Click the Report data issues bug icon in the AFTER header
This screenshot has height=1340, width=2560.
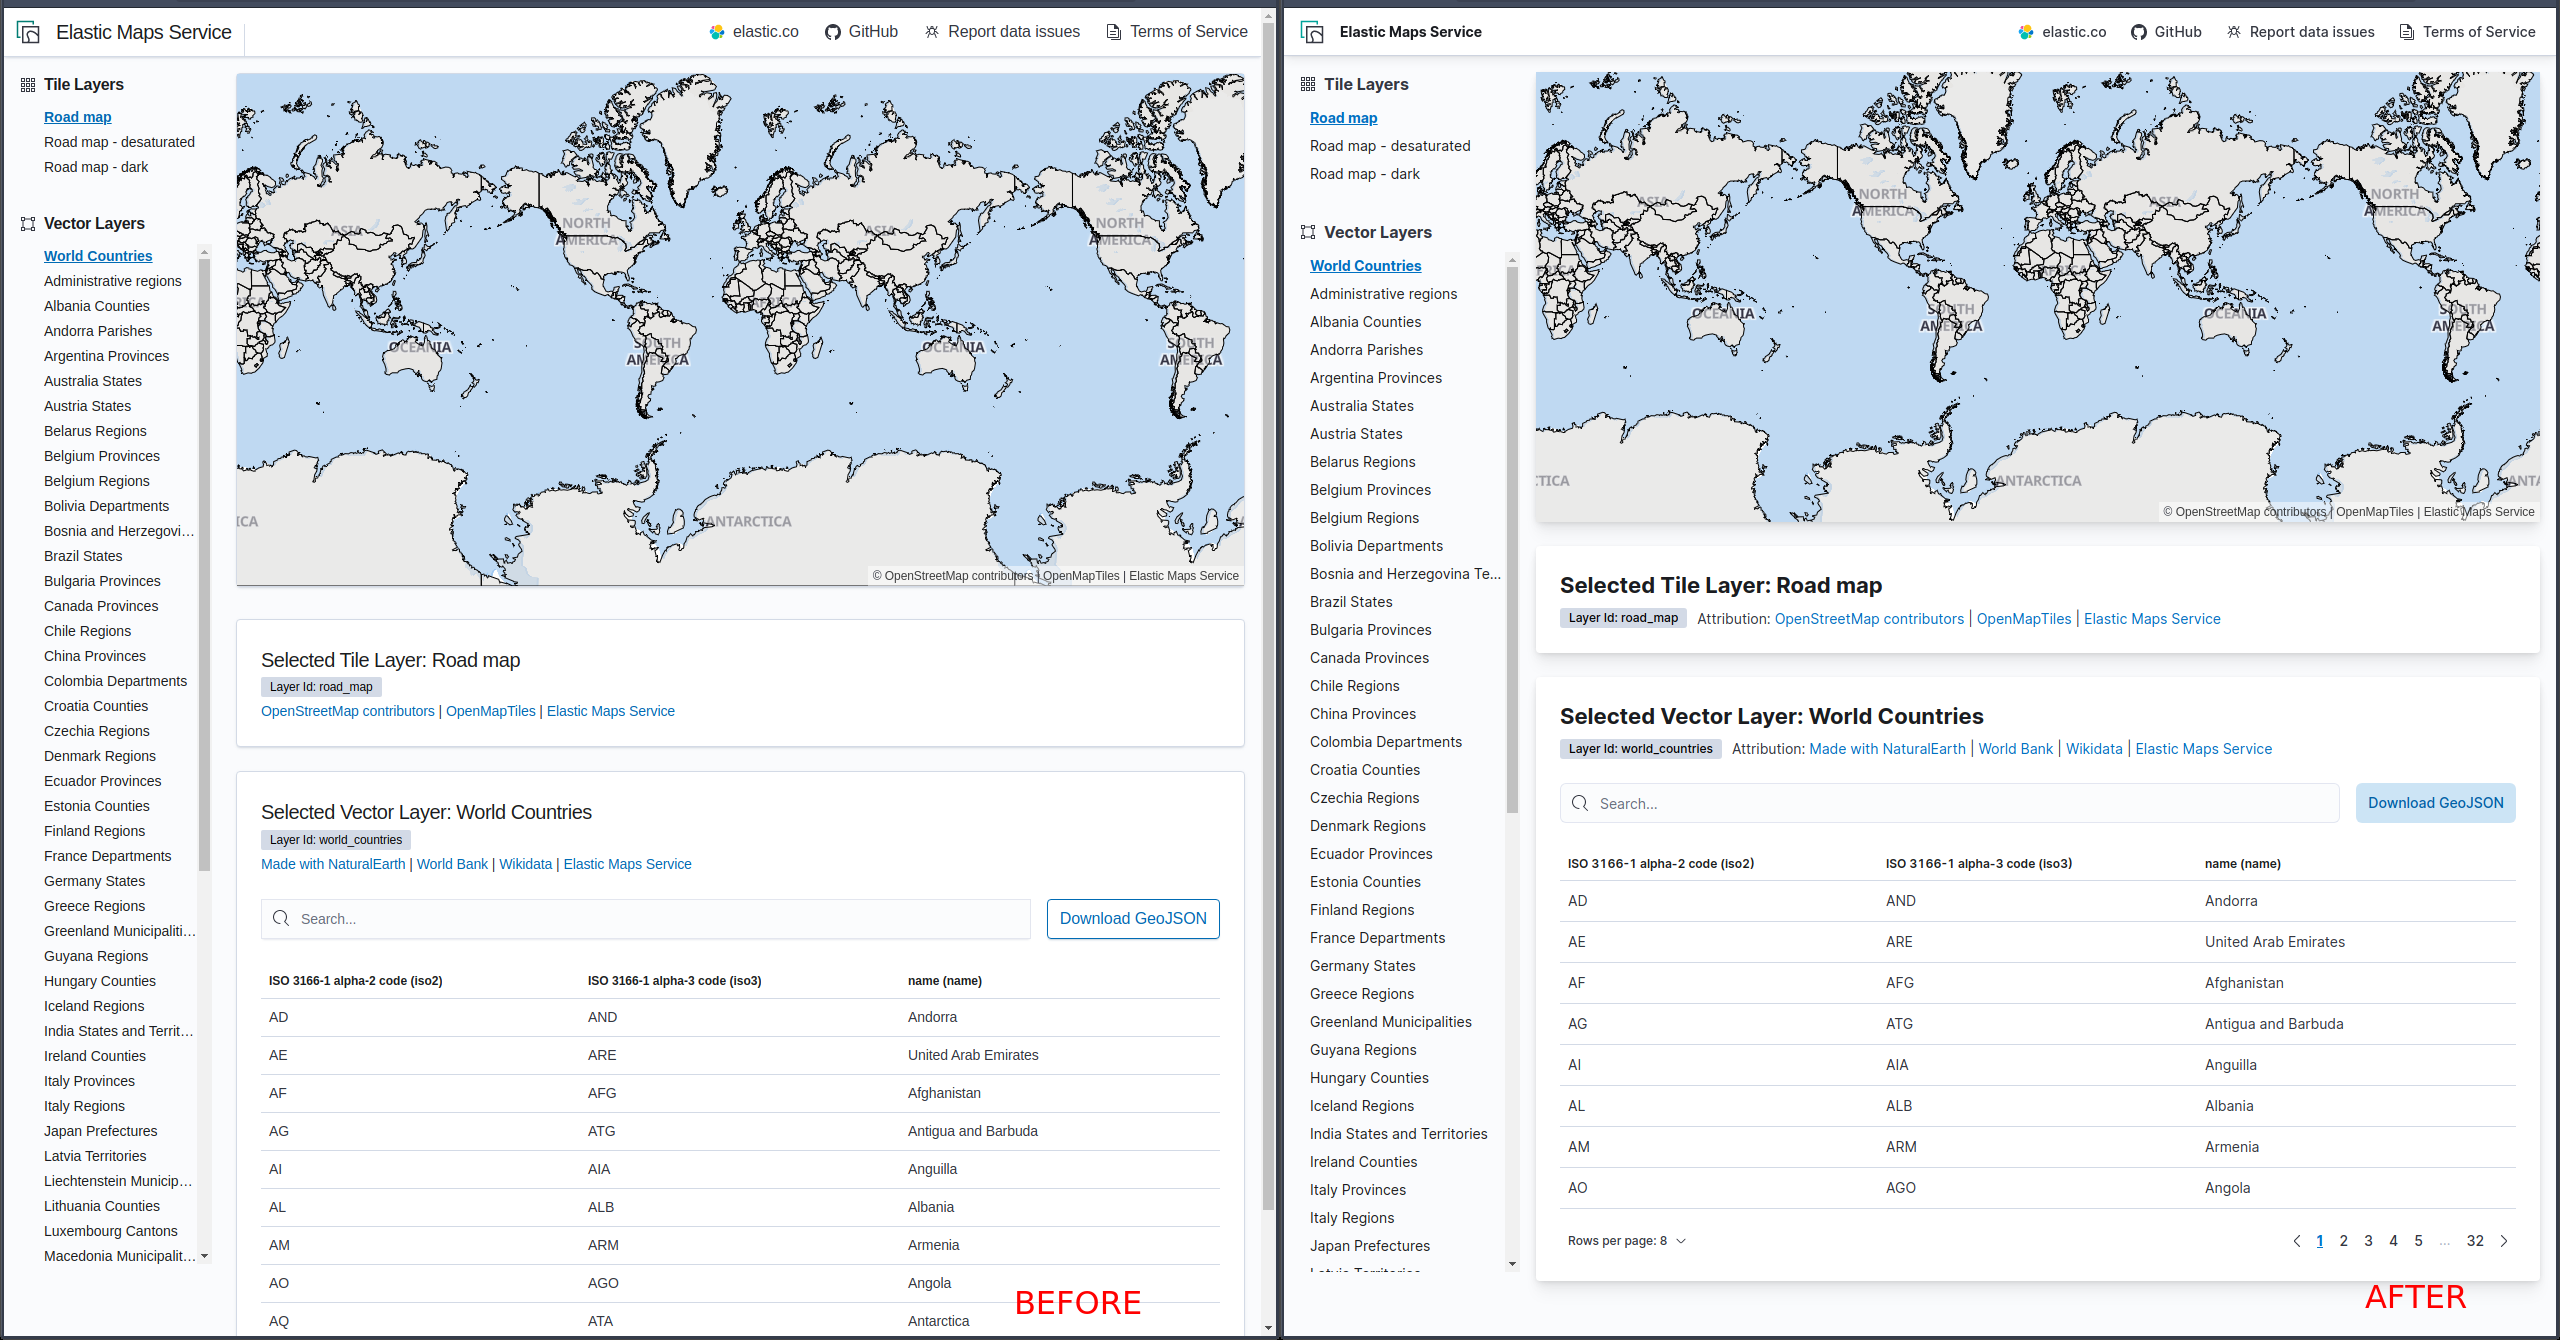coord(2234,32)
